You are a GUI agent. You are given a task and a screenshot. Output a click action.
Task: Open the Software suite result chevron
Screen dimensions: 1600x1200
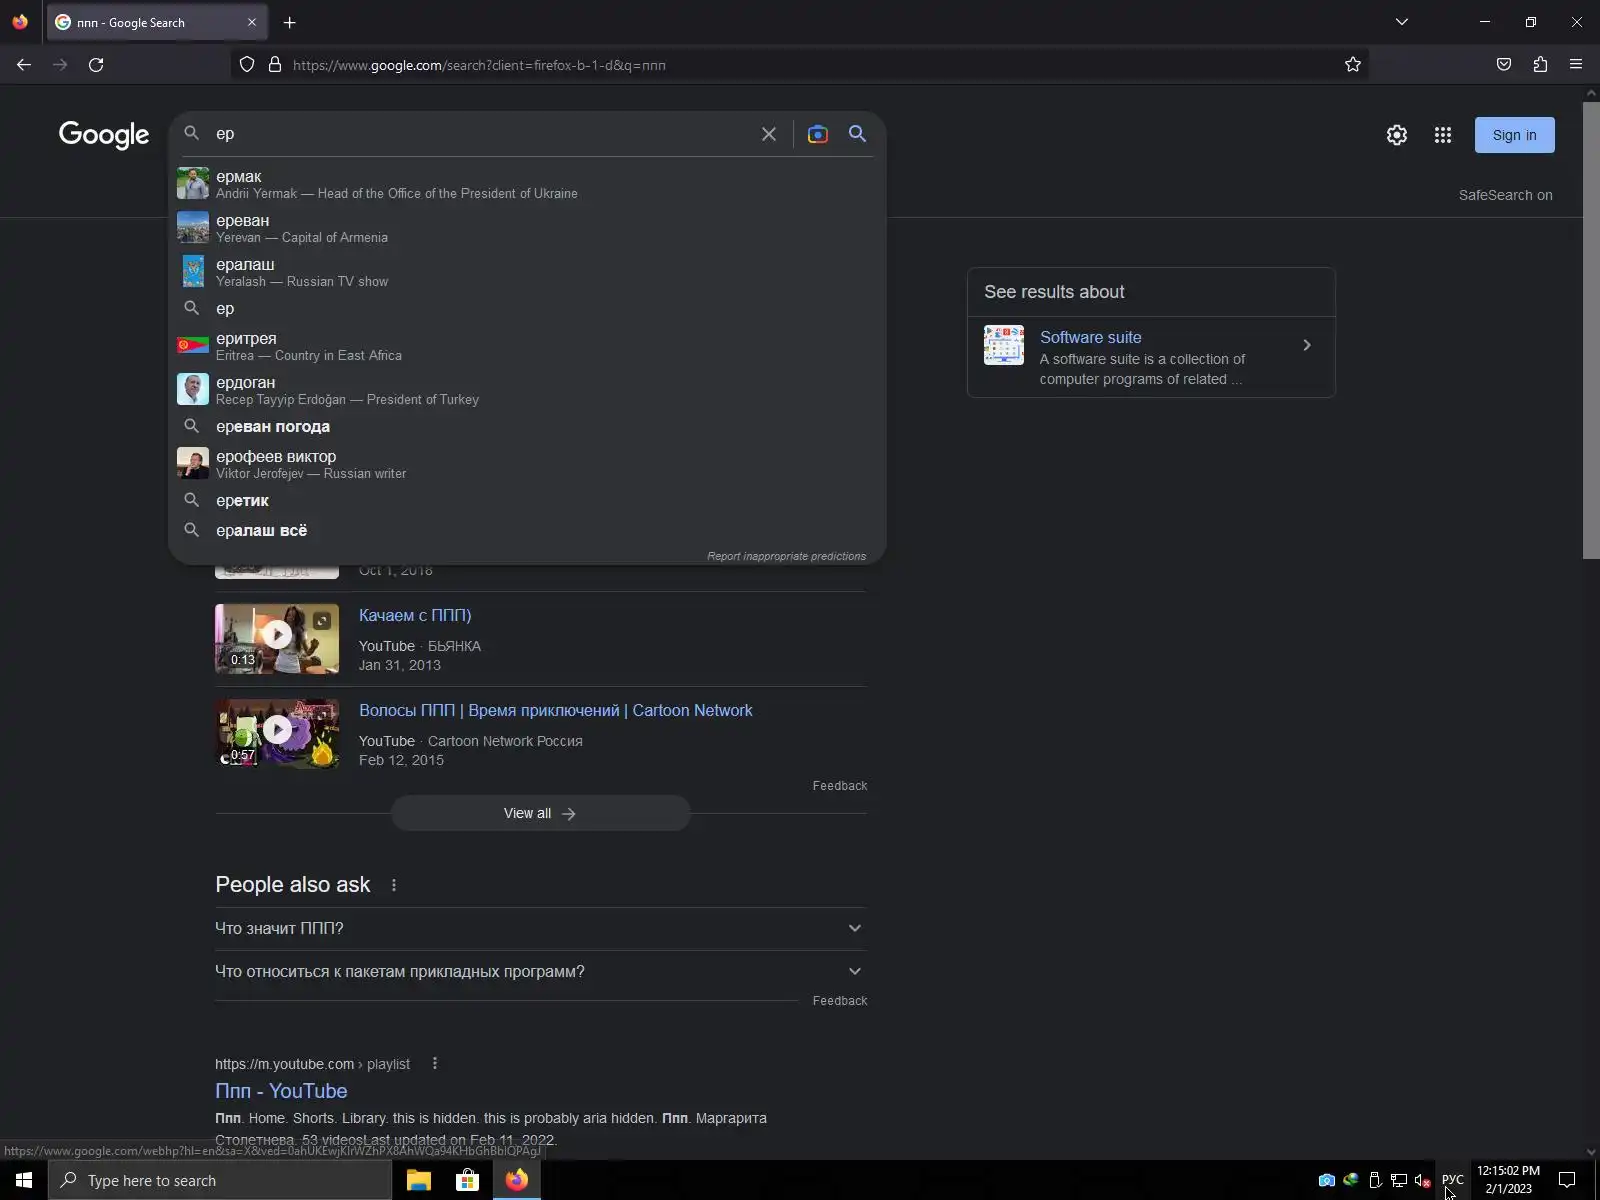(x=1306, y=345)
